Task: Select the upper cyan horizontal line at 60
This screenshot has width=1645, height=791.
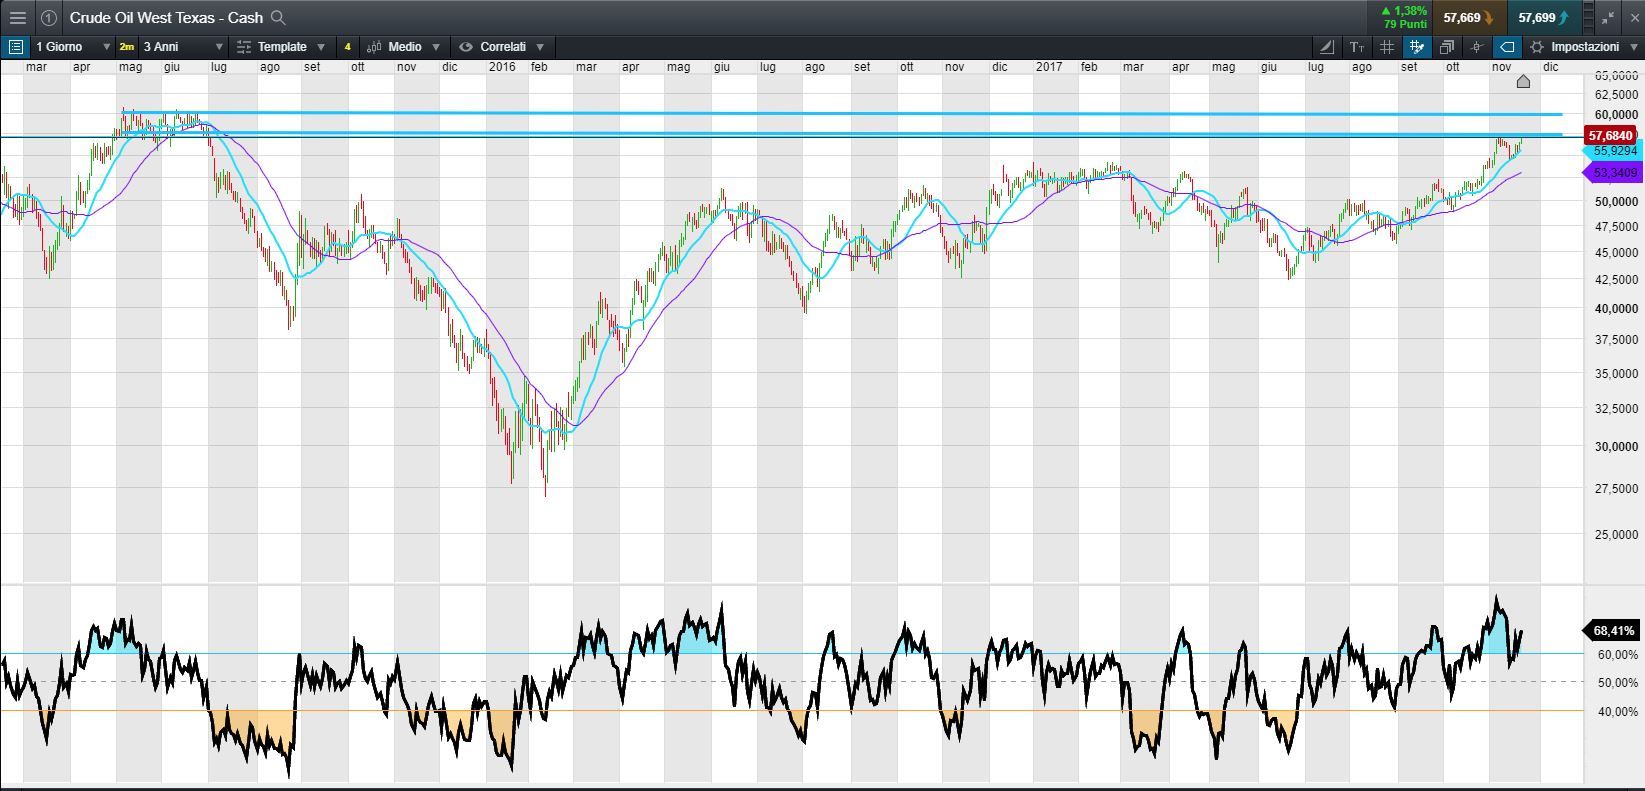Action: tap(840, 114)
